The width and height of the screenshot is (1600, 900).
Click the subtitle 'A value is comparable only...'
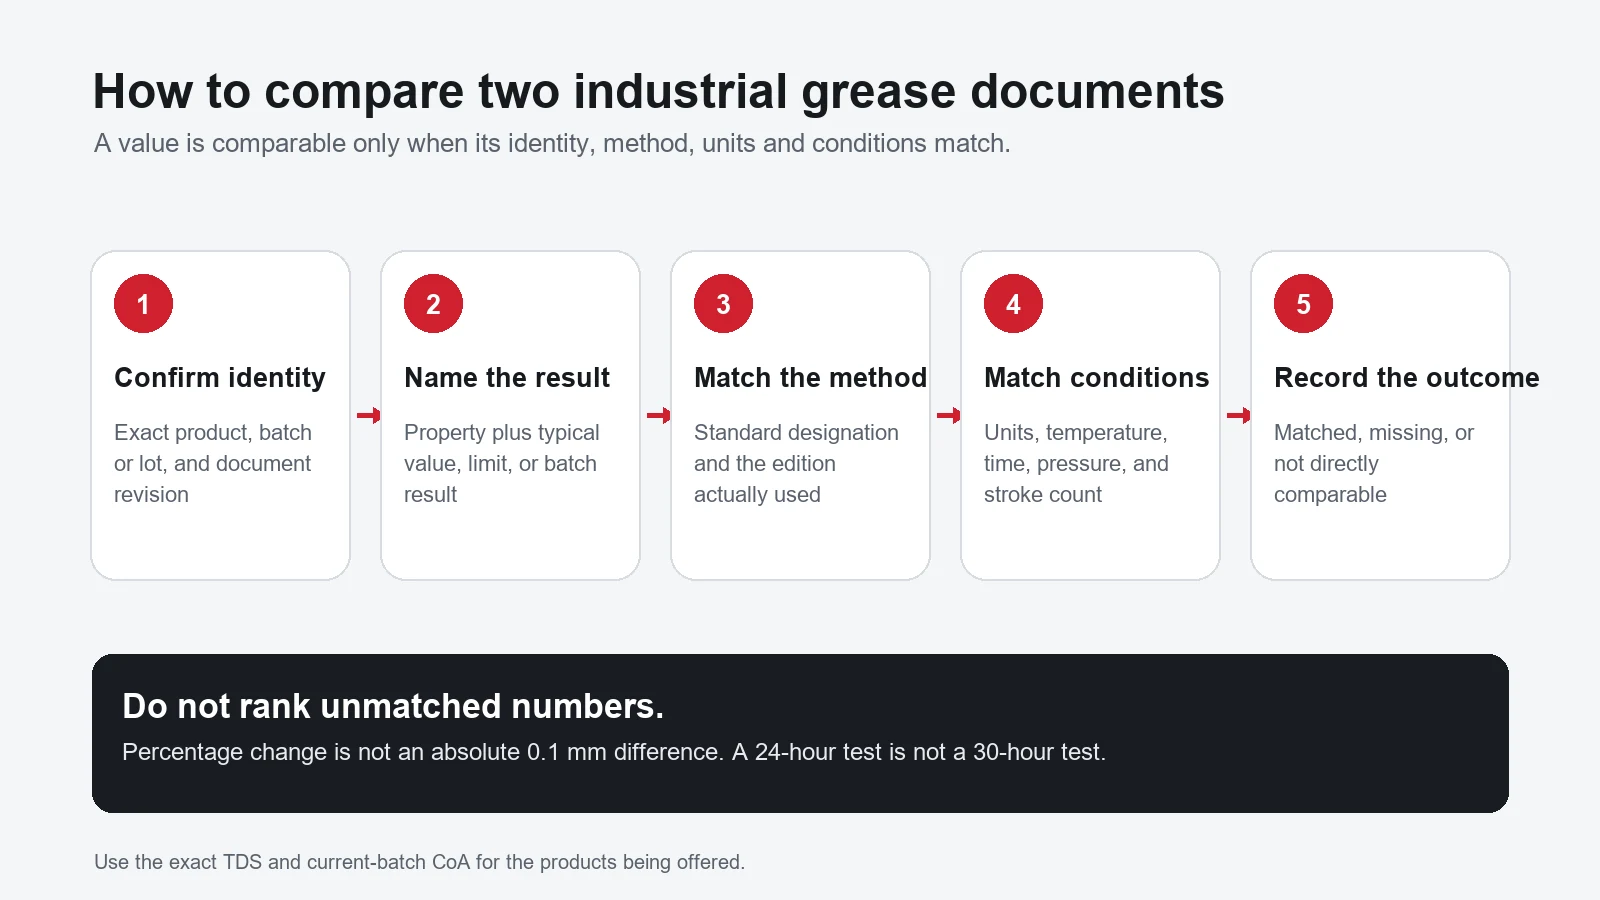tap(552, 144)
